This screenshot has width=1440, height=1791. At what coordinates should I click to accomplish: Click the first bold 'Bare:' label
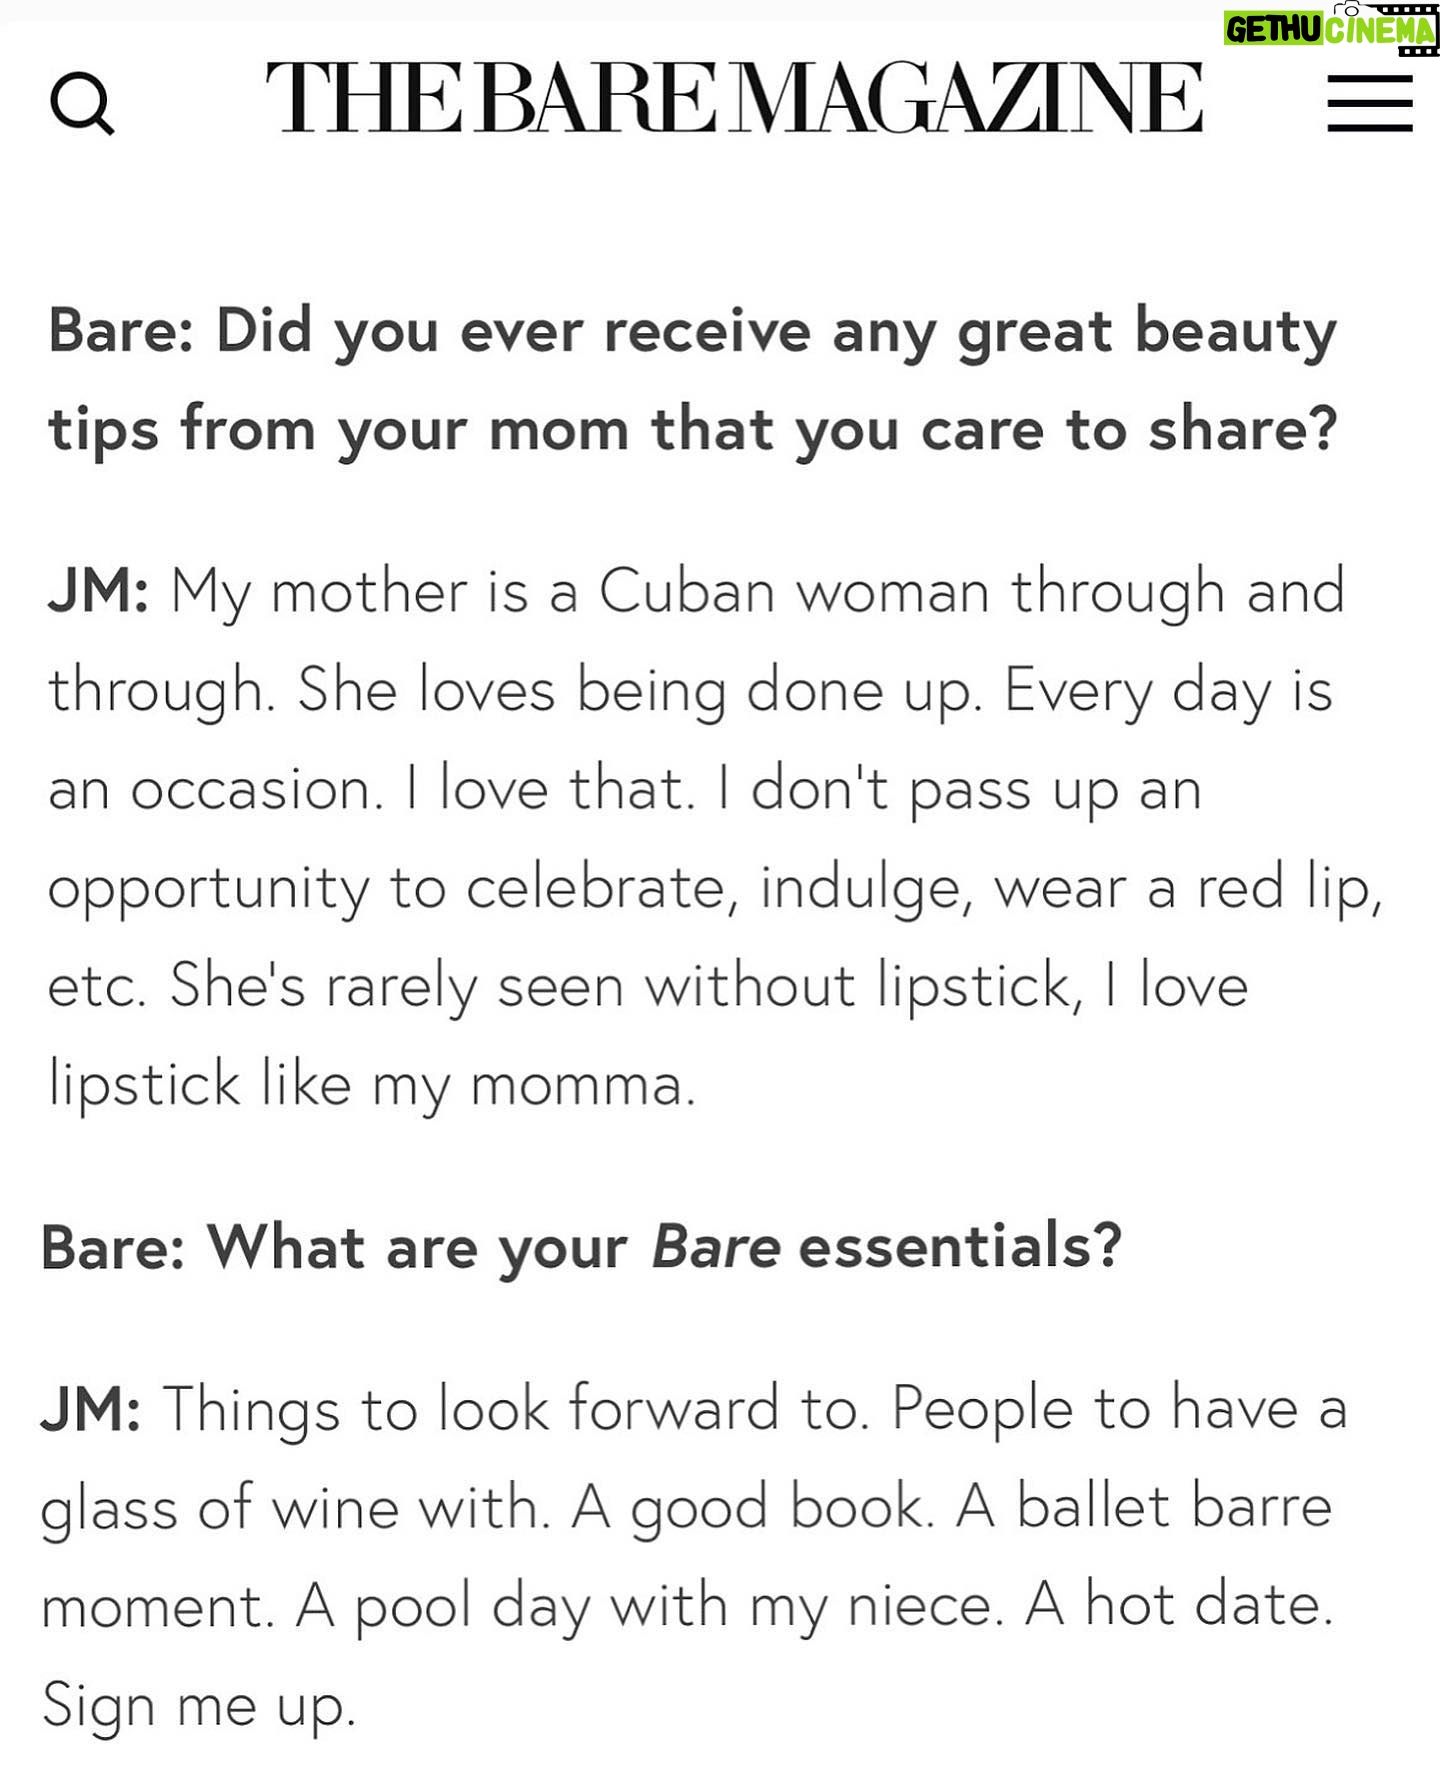pyautogui.click(x=121, y=331)
